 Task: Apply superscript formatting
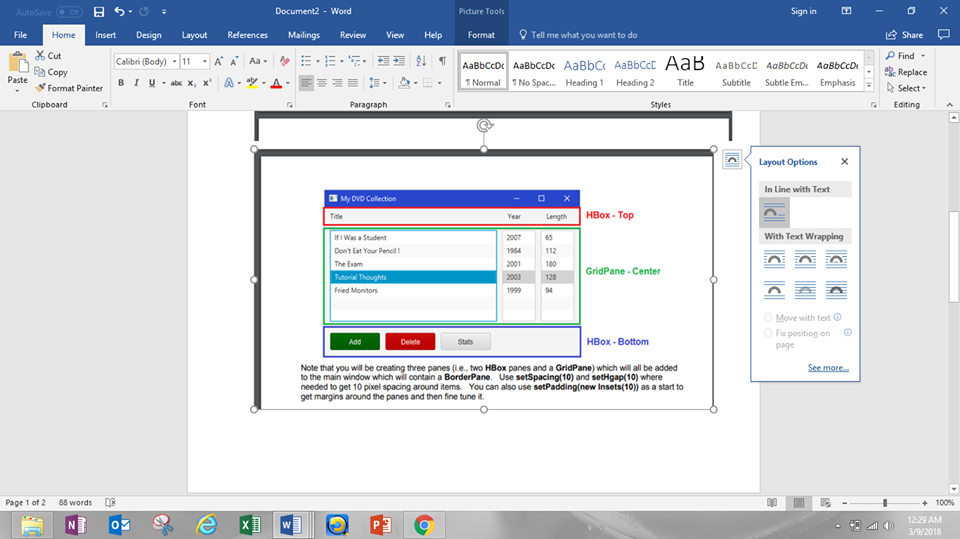[x=207, y=83]
